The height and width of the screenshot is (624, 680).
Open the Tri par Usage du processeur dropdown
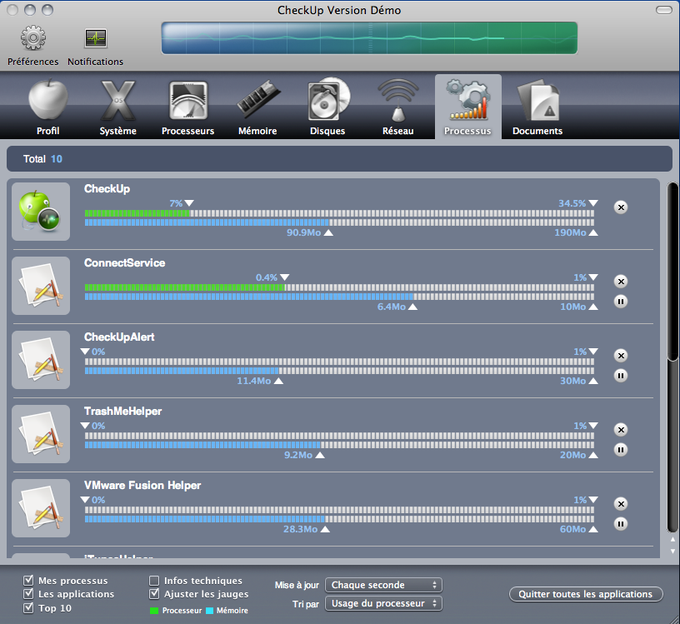tap(384, 603)
